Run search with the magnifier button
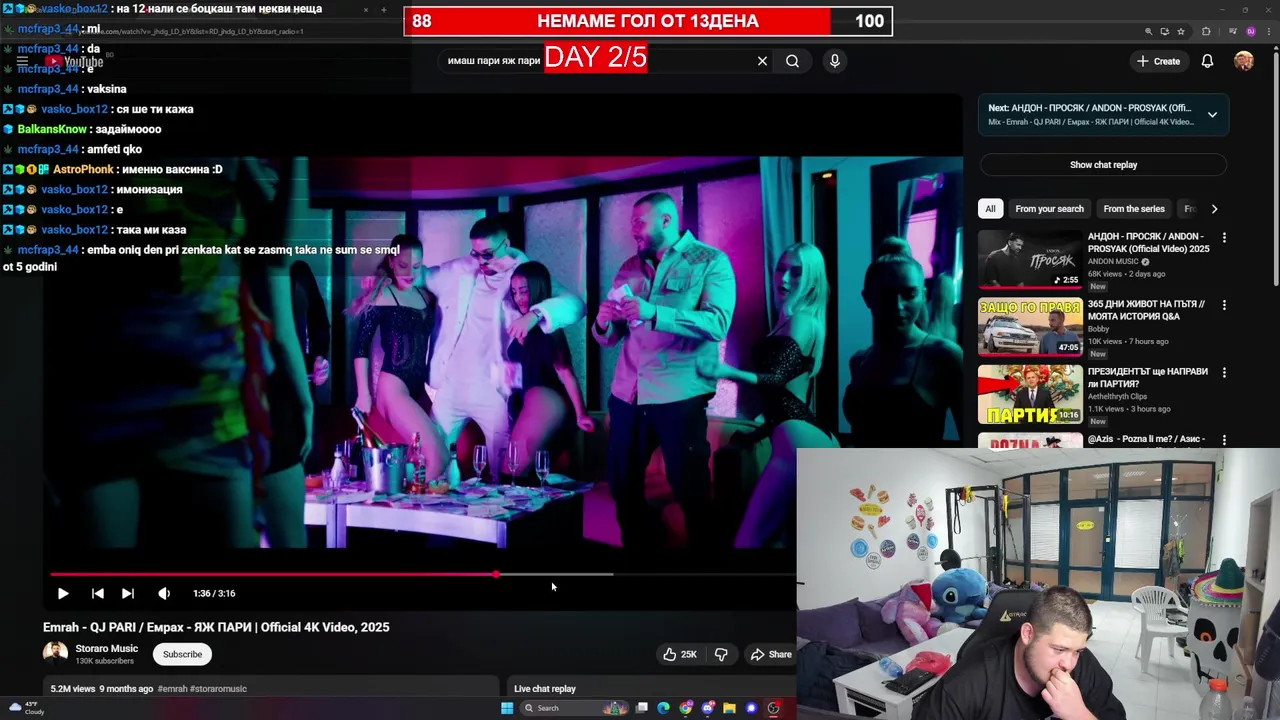Image resolution: width=1280 pixels, height=720 pixels. pos(792,61)
